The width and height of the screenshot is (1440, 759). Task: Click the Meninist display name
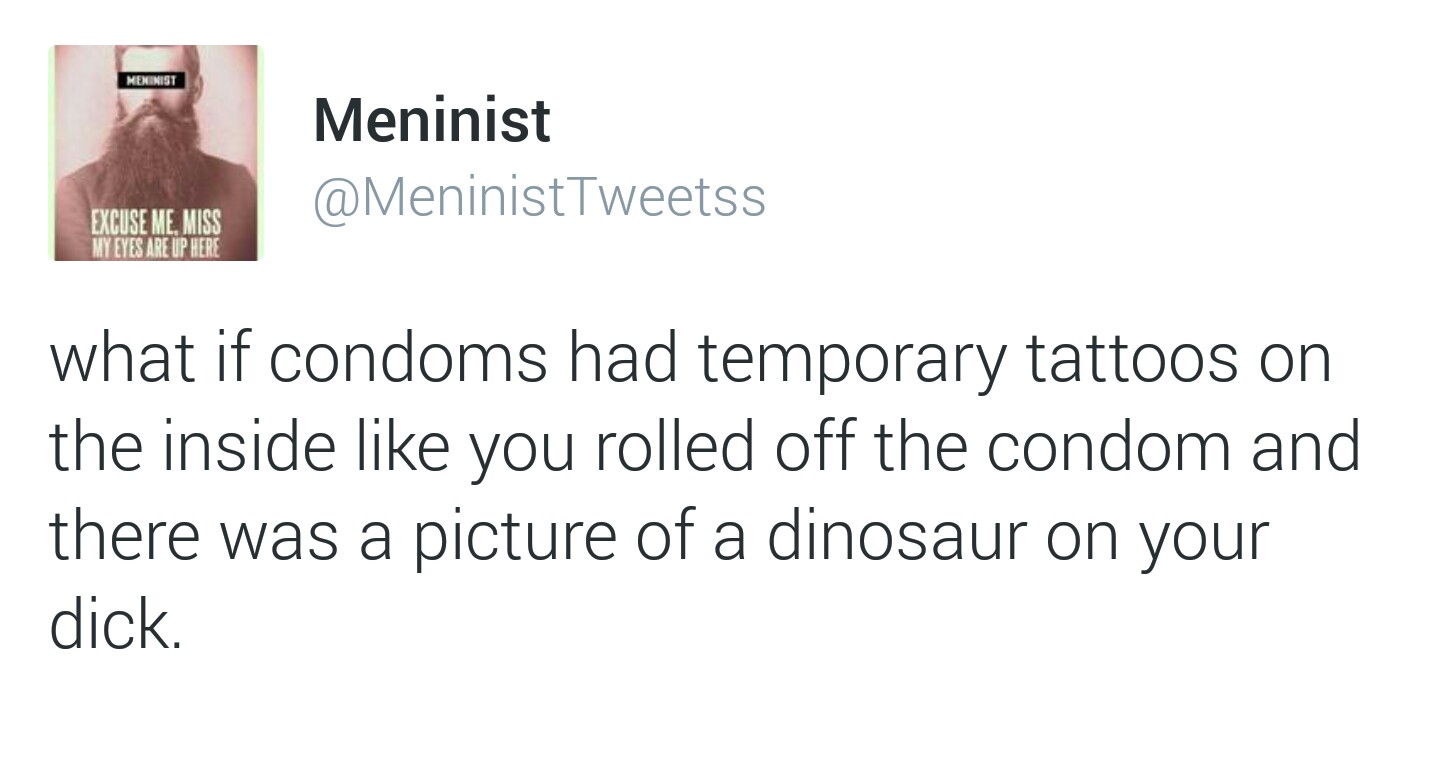click(x=432, y=121)
